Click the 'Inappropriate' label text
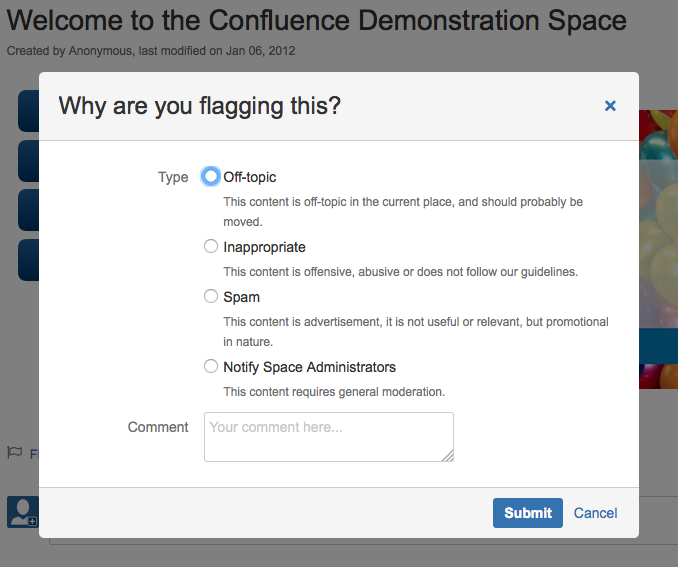678x567 pixels. tap(264, 247)
